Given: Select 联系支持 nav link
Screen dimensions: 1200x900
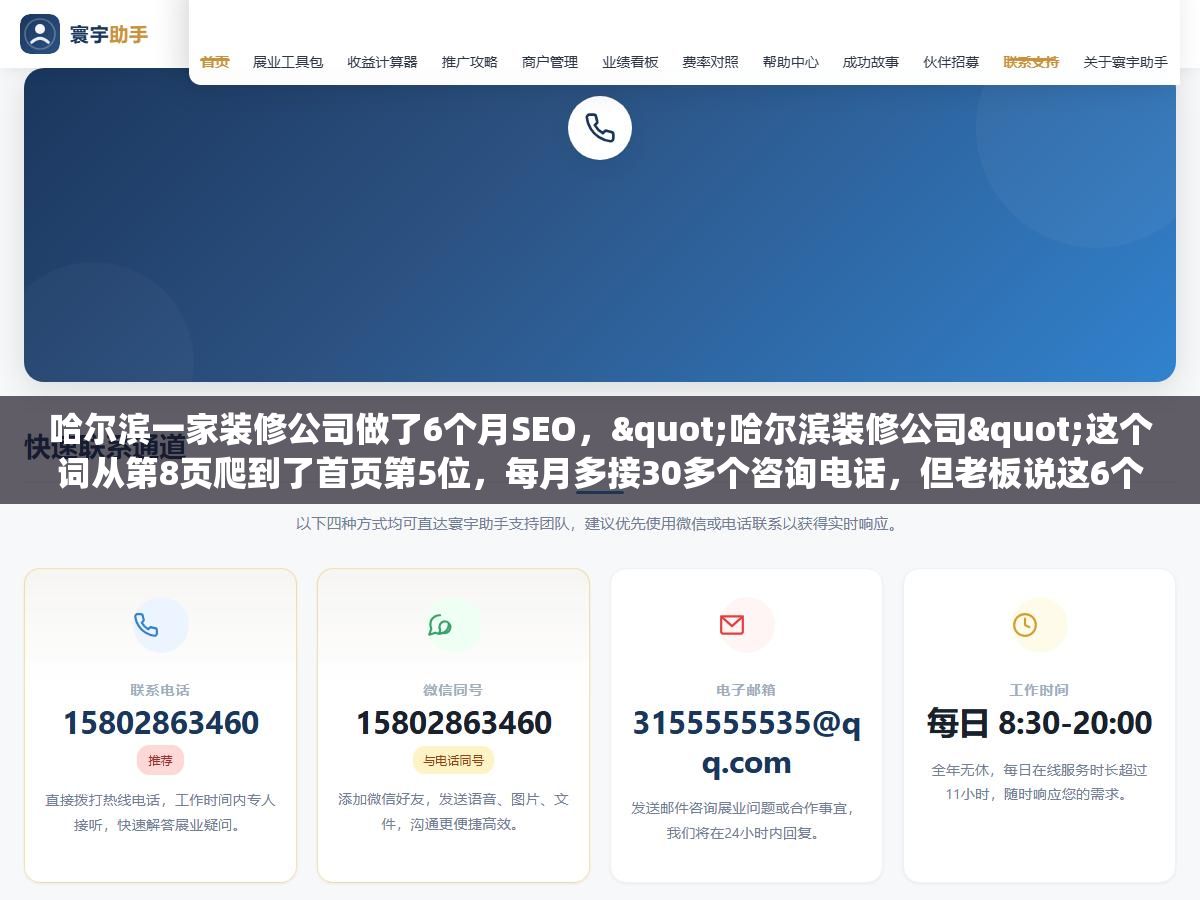Looking at the screenshot, I should tap(1031, 62).
